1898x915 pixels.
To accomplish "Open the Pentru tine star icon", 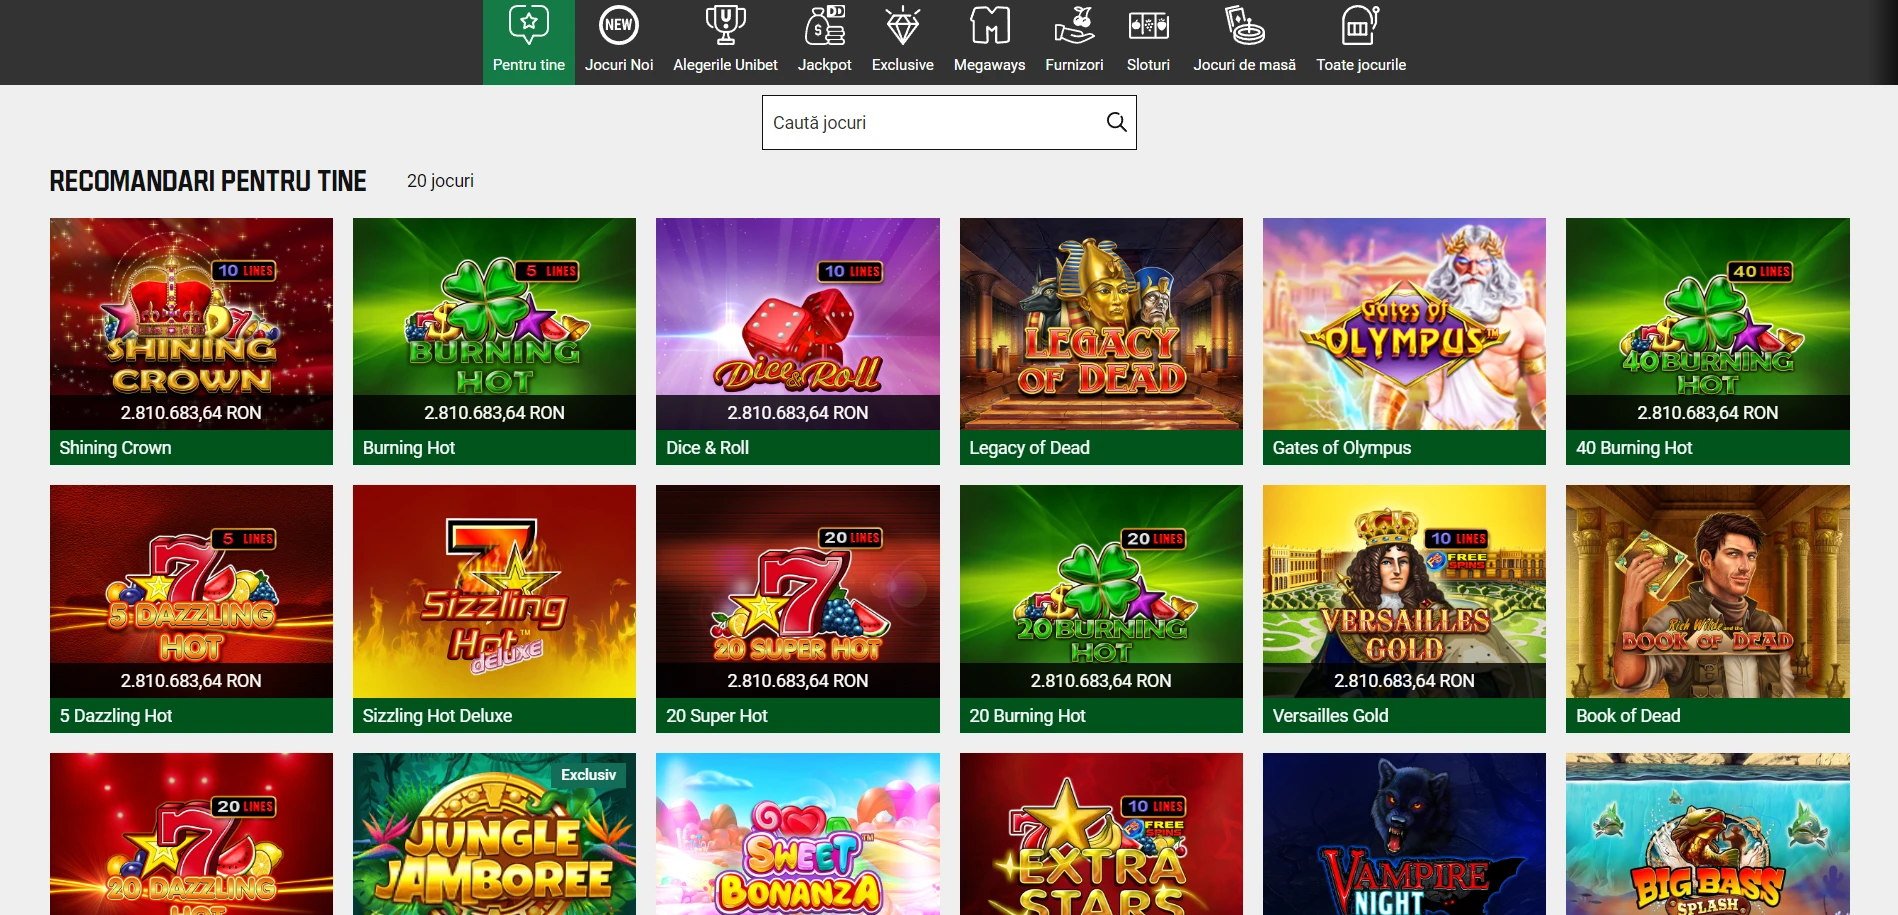I will tap(528, 25).
